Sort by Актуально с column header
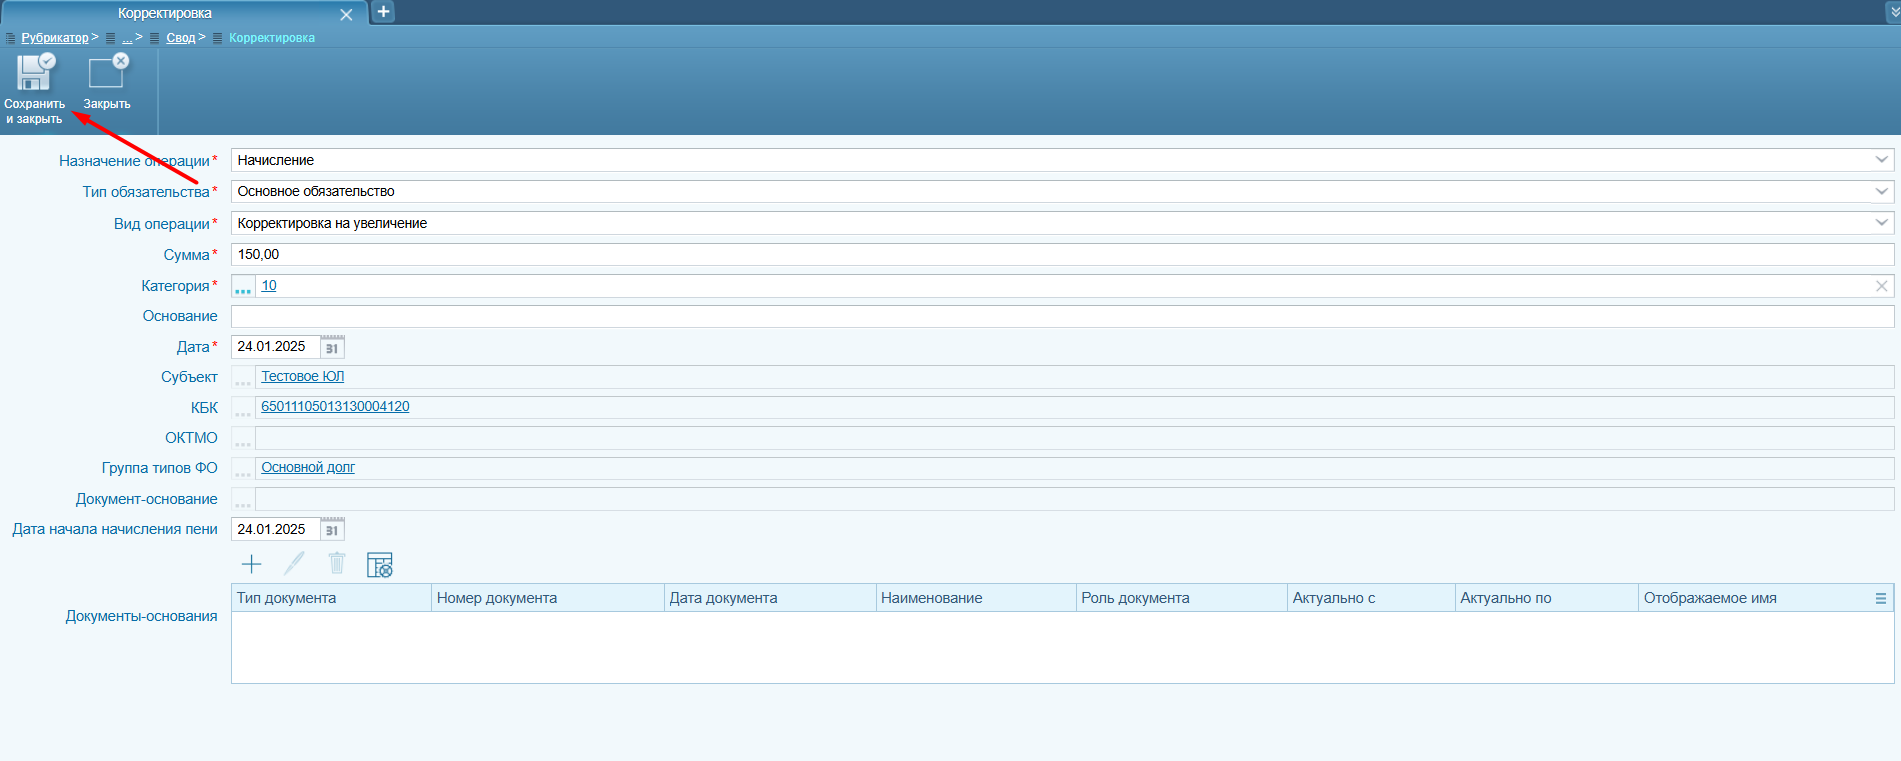 tap(1371, 598)
